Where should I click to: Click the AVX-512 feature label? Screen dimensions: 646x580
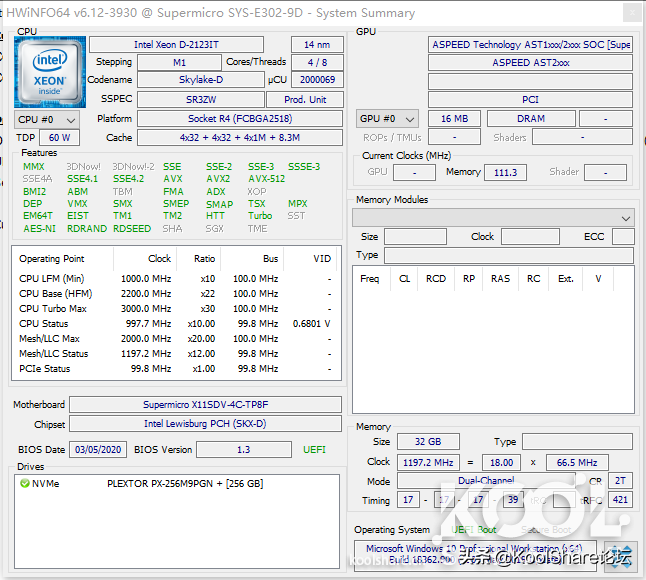click(x=266, y=179)
